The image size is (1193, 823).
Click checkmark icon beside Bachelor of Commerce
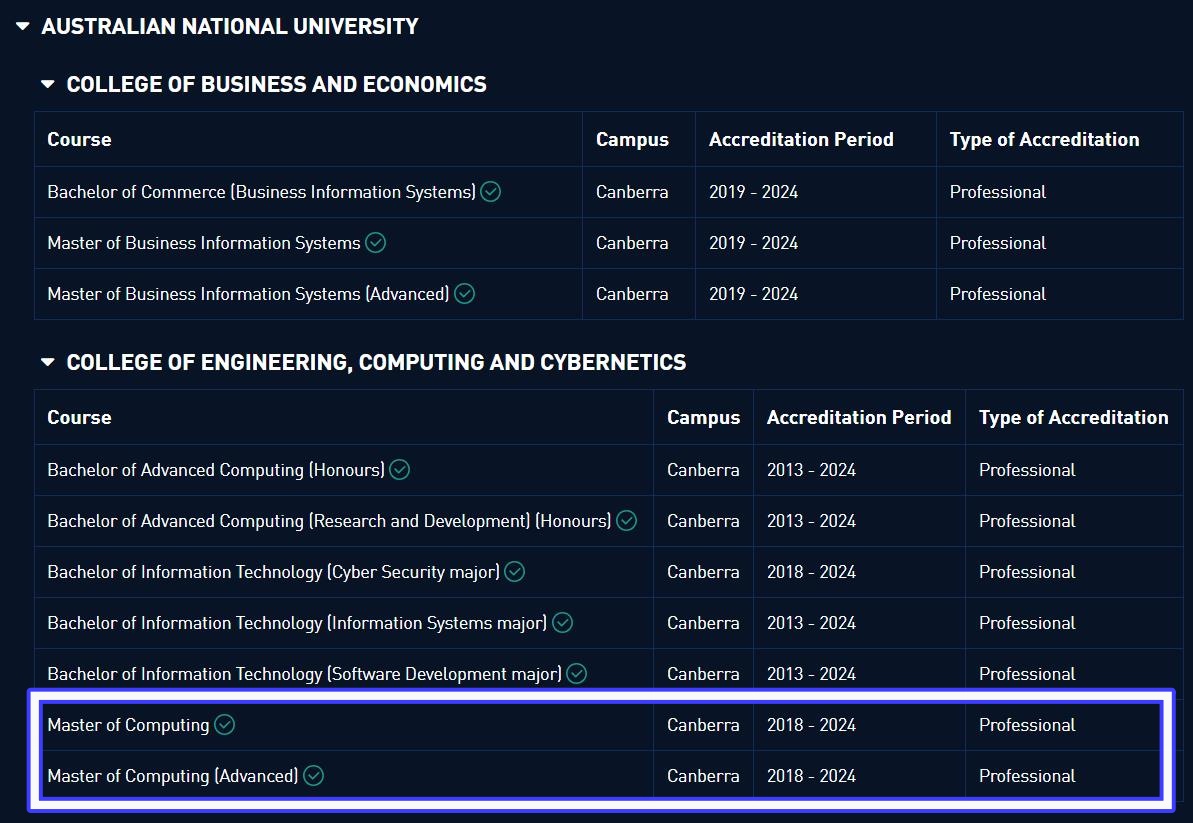pos(491,192)
